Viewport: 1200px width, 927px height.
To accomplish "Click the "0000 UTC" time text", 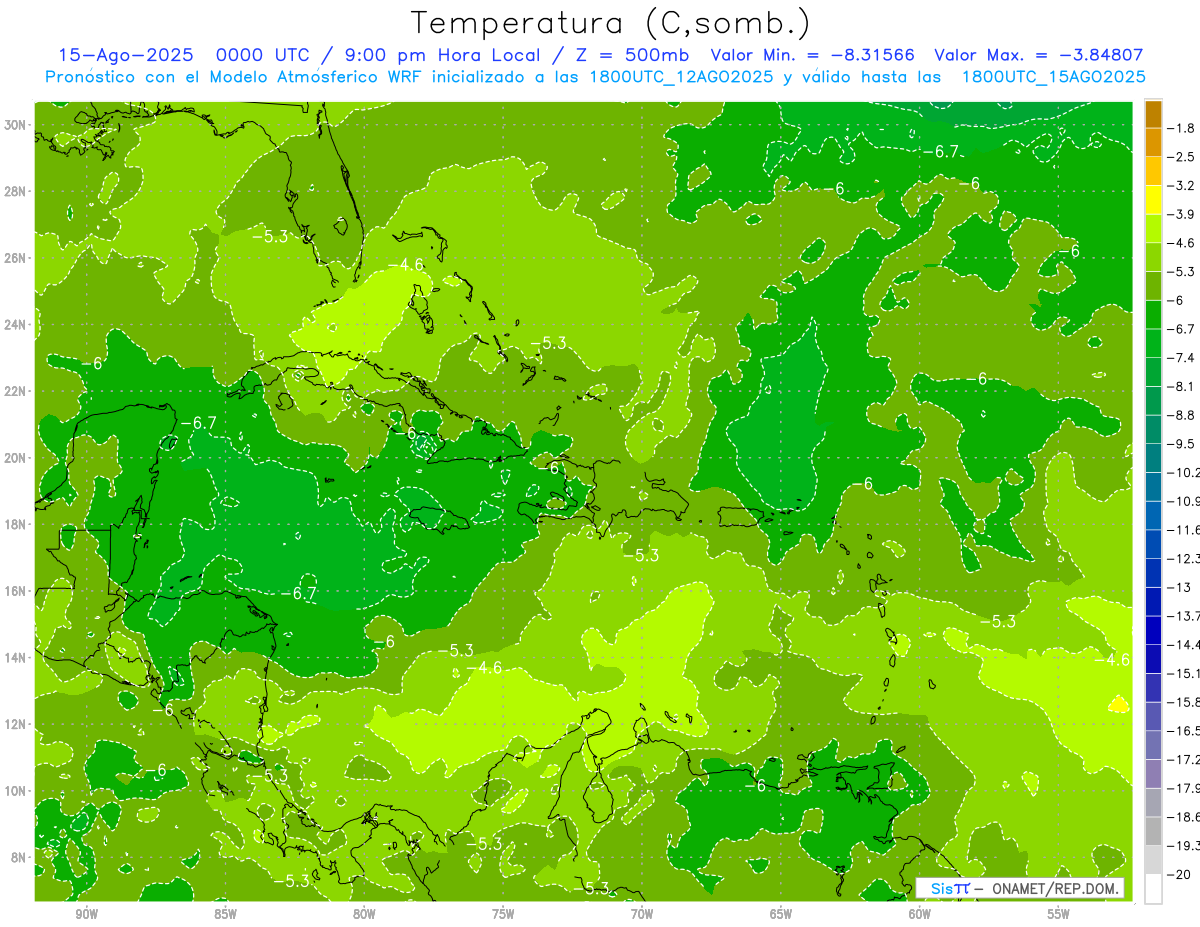I will [263, 55].
